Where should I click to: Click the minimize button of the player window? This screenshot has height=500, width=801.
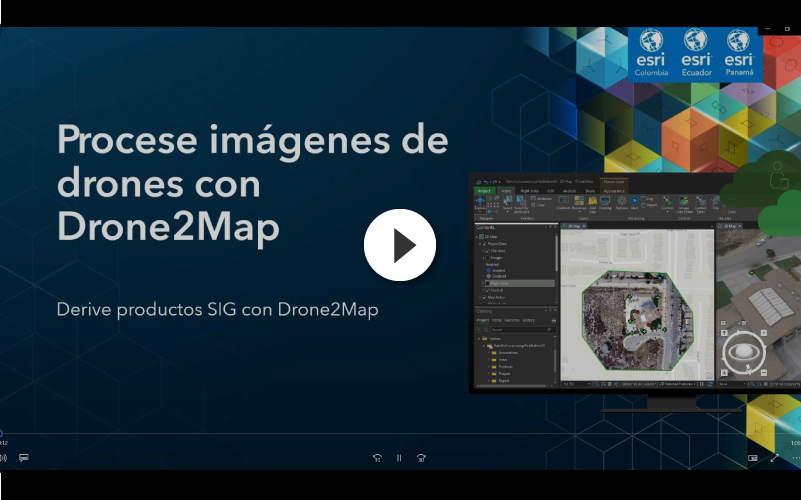pyautogui.click(x=768, y=29)
